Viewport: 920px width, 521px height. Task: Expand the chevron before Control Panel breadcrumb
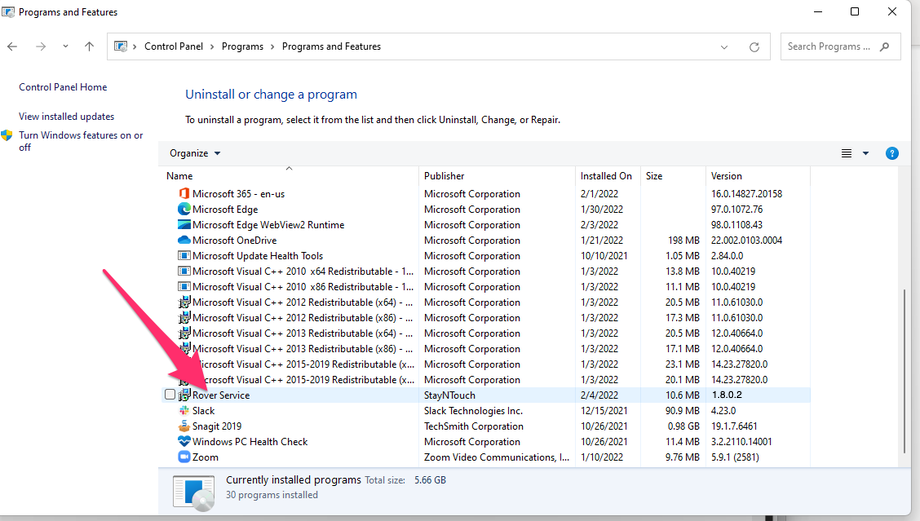[134, 46]
